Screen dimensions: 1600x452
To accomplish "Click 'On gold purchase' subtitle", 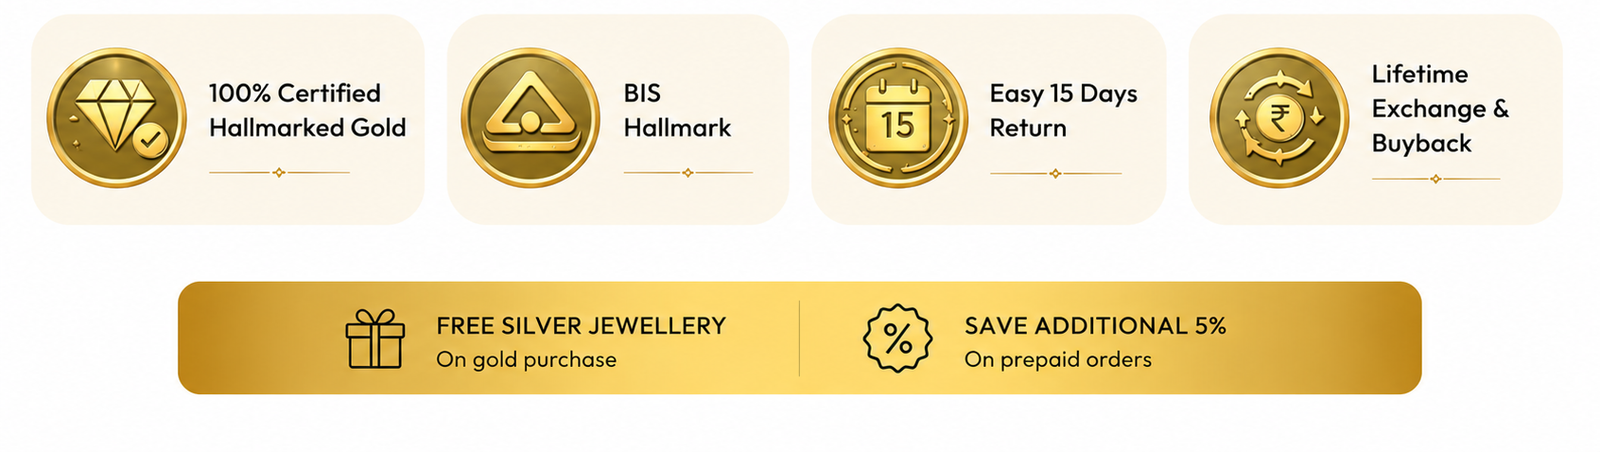I will [526, 360].
